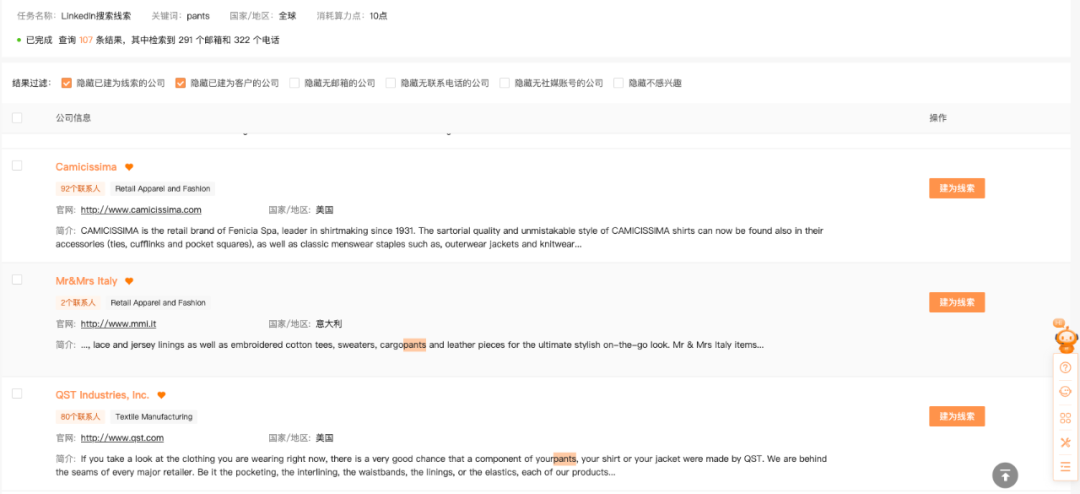The image size is (1080, 494).
Task: Click 建为线索 button for QST Industries
Action: point(957,416)
